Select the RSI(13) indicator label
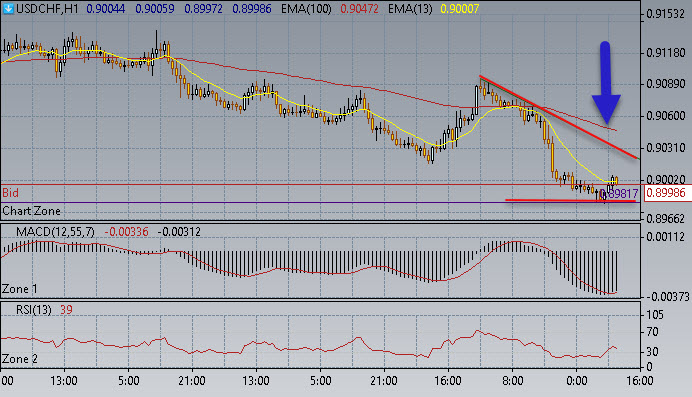692x397 pixels. pos(34,310)
